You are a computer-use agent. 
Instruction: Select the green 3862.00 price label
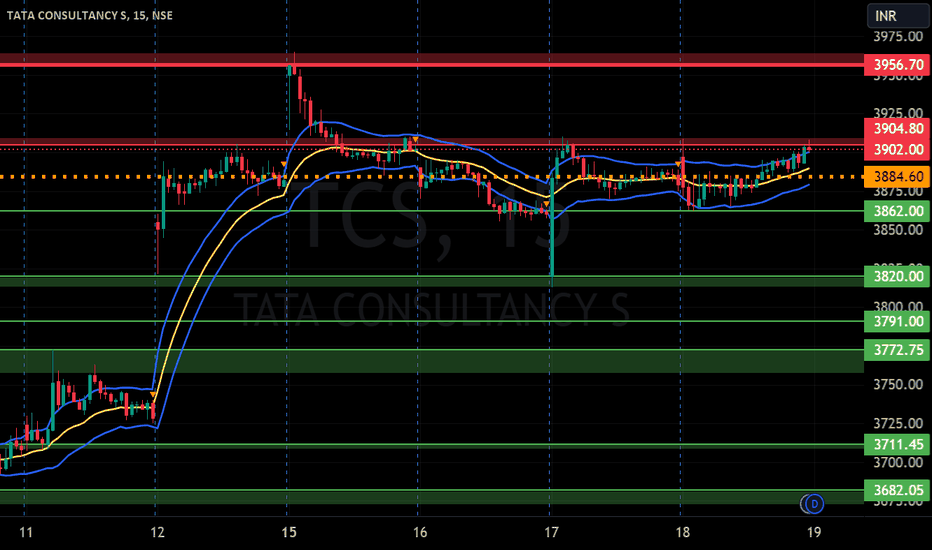click(x=897, y=211)
